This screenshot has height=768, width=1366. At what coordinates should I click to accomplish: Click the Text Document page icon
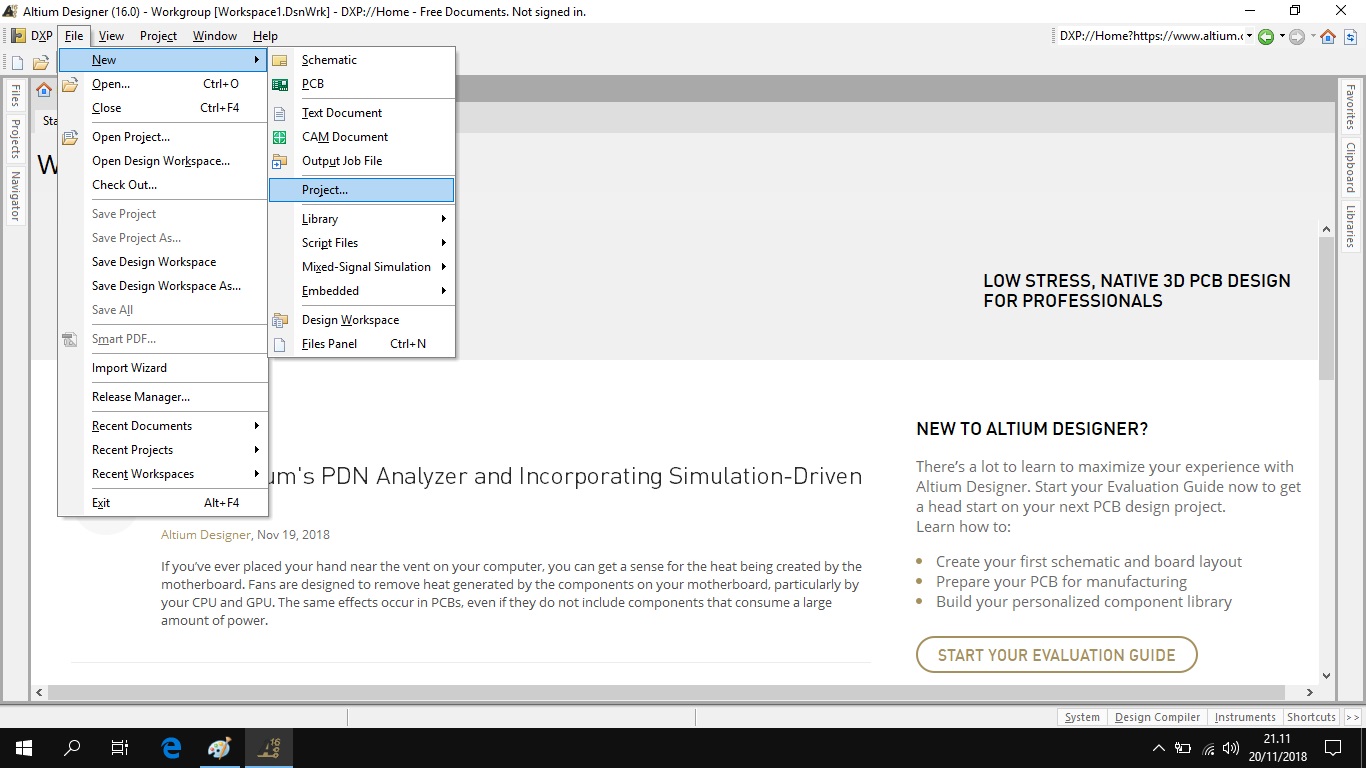point(280,113)
